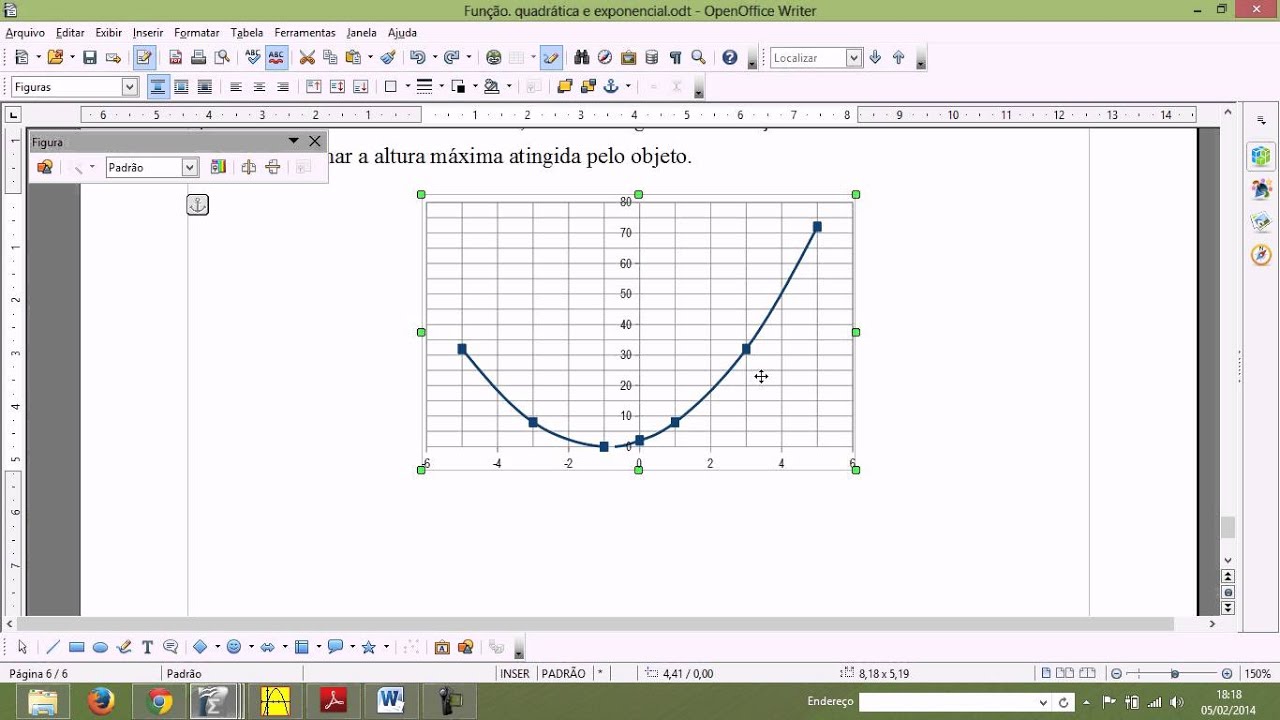The image size is (1280, 720).
Task: Open Inserir menu
Action: 148,33
